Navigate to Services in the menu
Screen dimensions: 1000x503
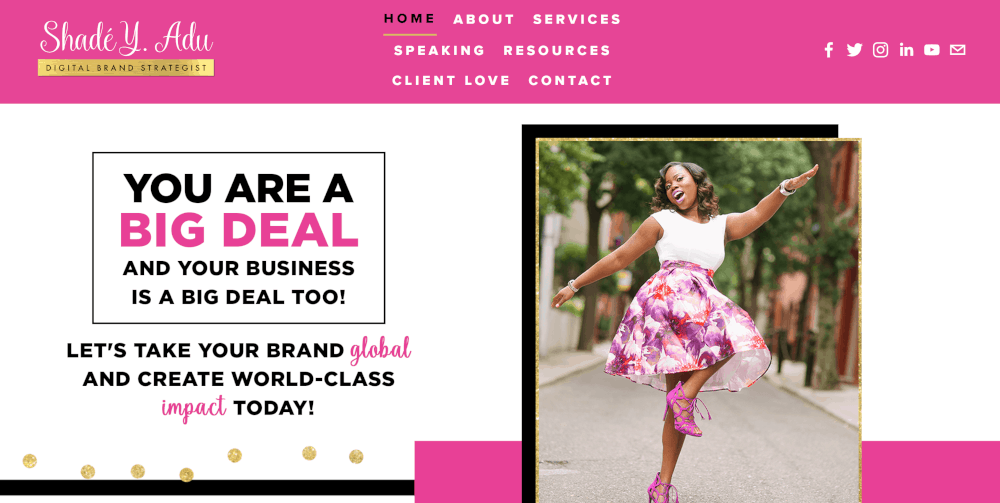577,20
